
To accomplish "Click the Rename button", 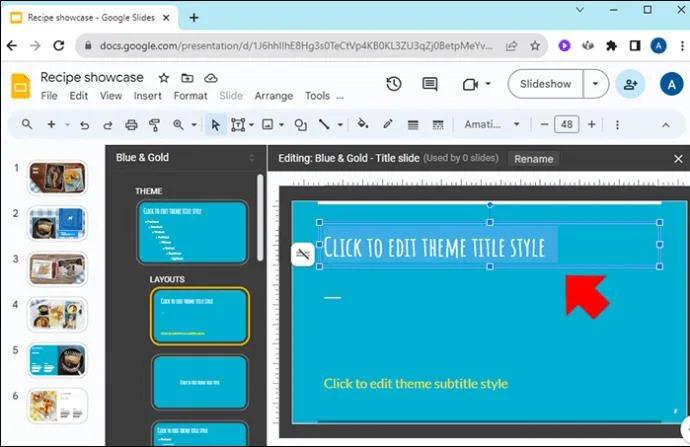I will click(x=533, y=159).
